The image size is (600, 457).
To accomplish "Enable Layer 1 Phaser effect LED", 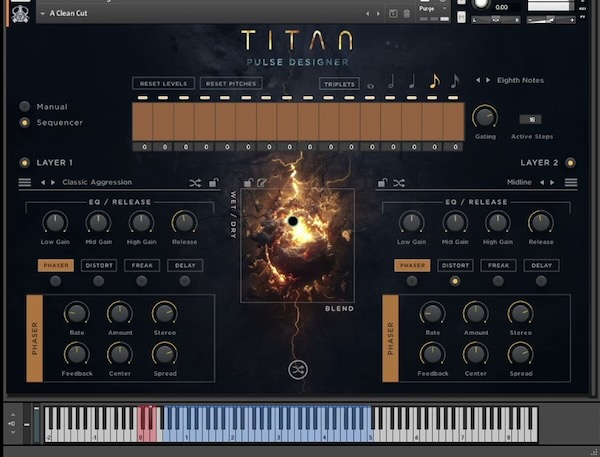I will [55, 281].
